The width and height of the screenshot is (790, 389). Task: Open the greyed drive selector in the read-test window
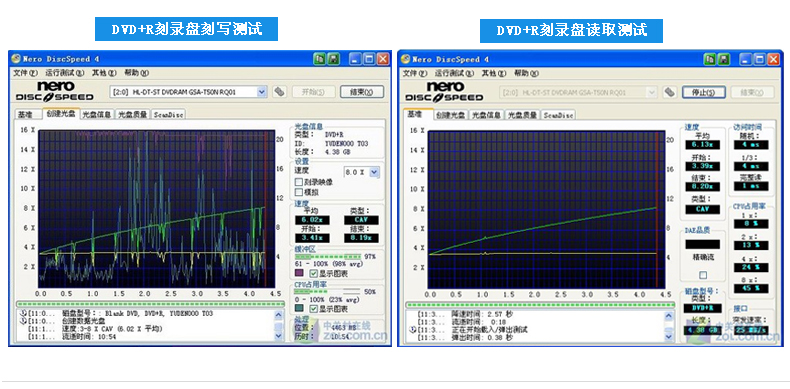point(578,92)
